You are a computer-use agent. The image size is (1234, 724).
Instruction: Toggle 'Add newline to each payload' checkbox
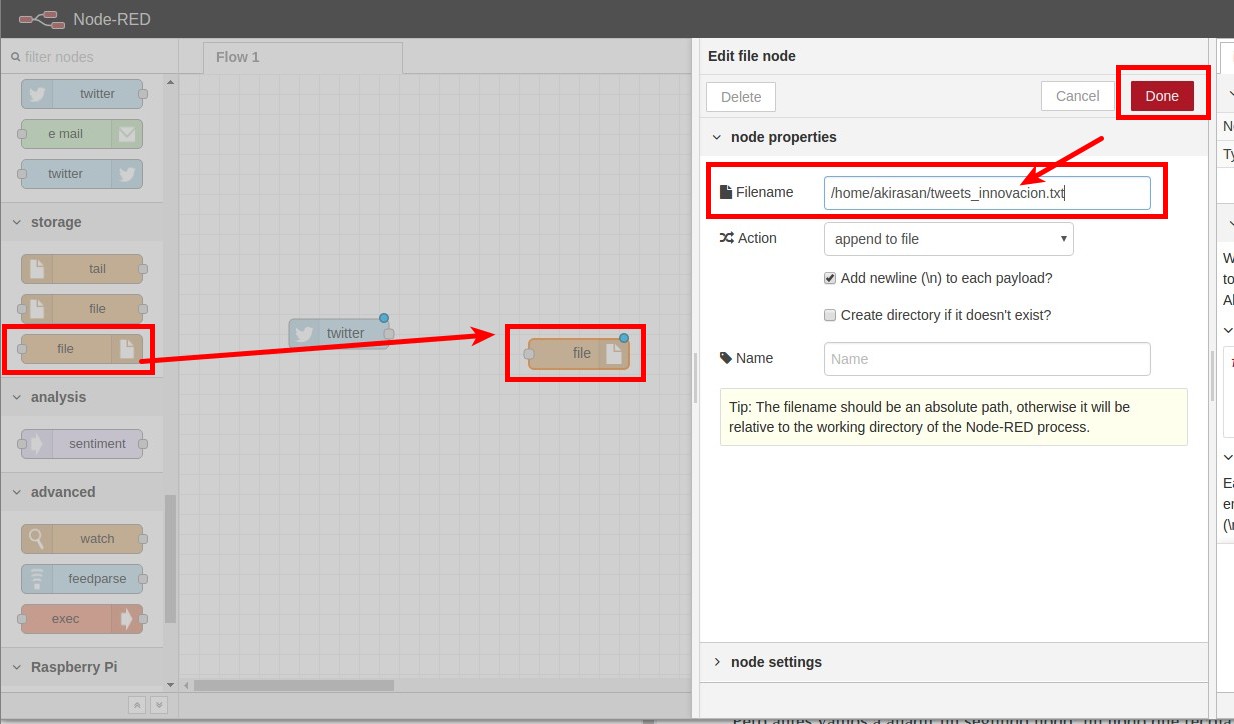click(830, 278)
